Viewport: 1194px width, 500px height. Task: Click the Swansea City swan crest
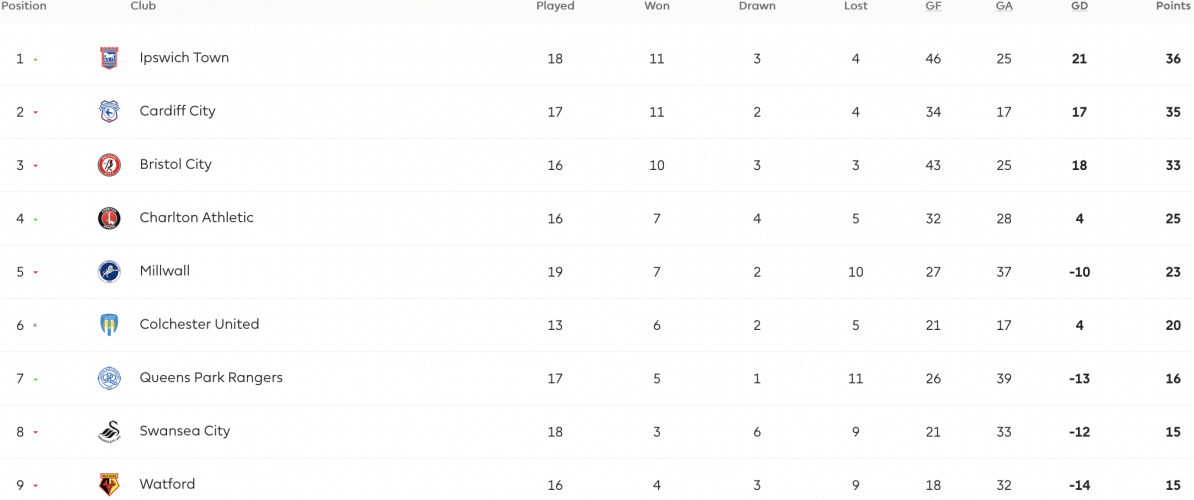coord(109,432)
